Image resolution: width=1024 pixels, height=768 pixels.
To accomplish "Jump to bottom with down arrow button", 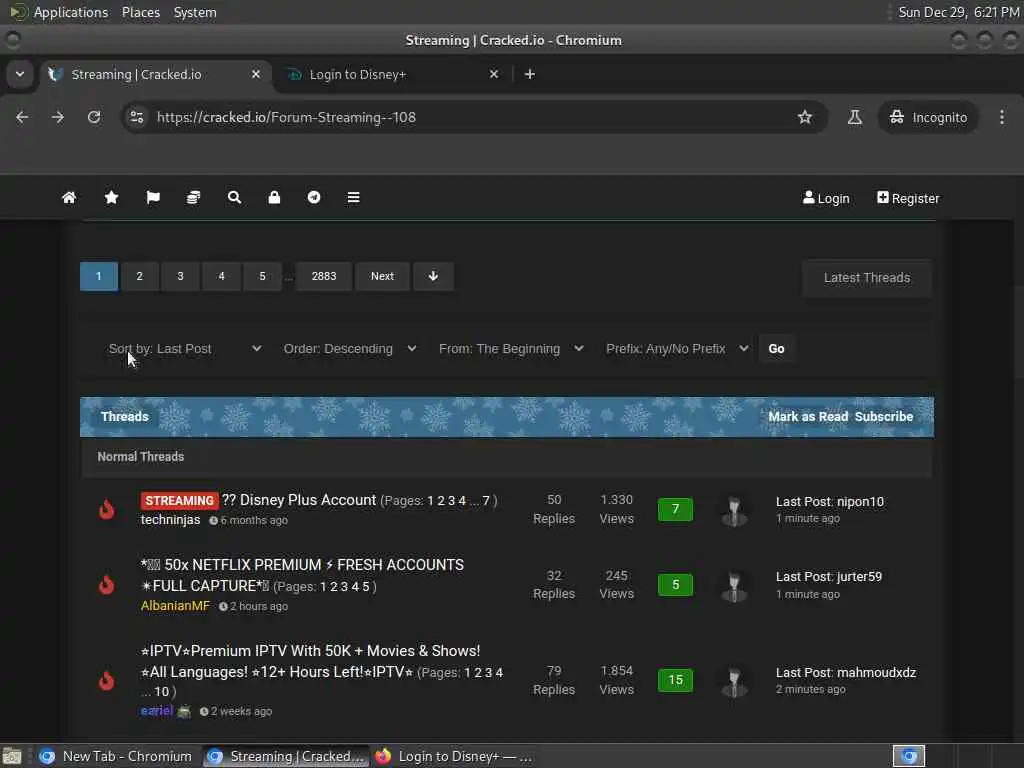I will [433, 276].
